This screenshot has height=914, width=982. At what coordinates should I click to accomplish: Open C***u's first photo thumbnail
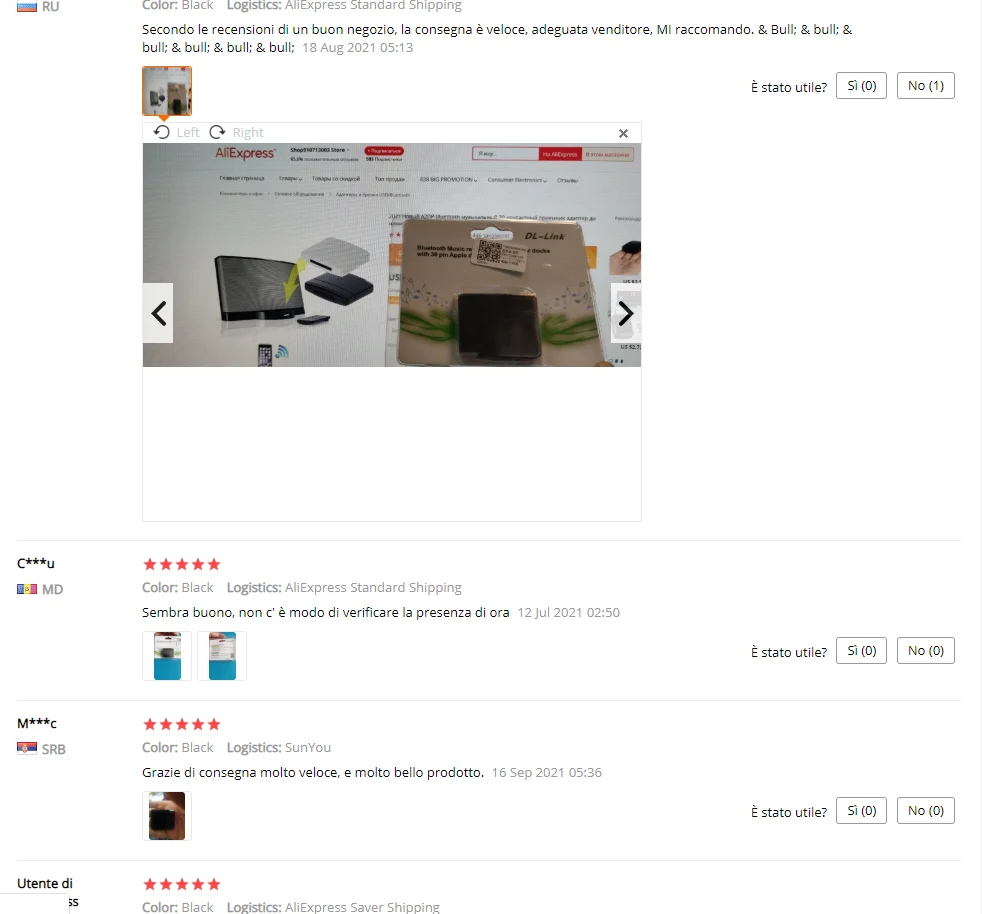coord(167,656)
